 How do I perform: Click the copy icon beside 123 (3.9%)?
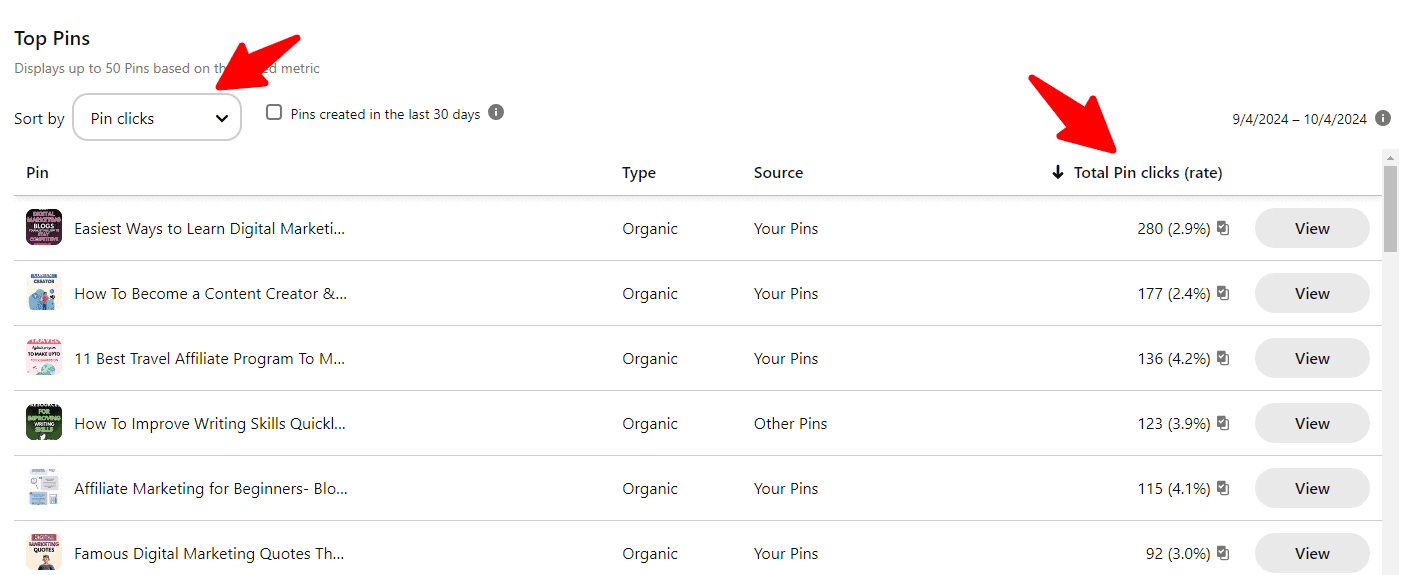1223,424
